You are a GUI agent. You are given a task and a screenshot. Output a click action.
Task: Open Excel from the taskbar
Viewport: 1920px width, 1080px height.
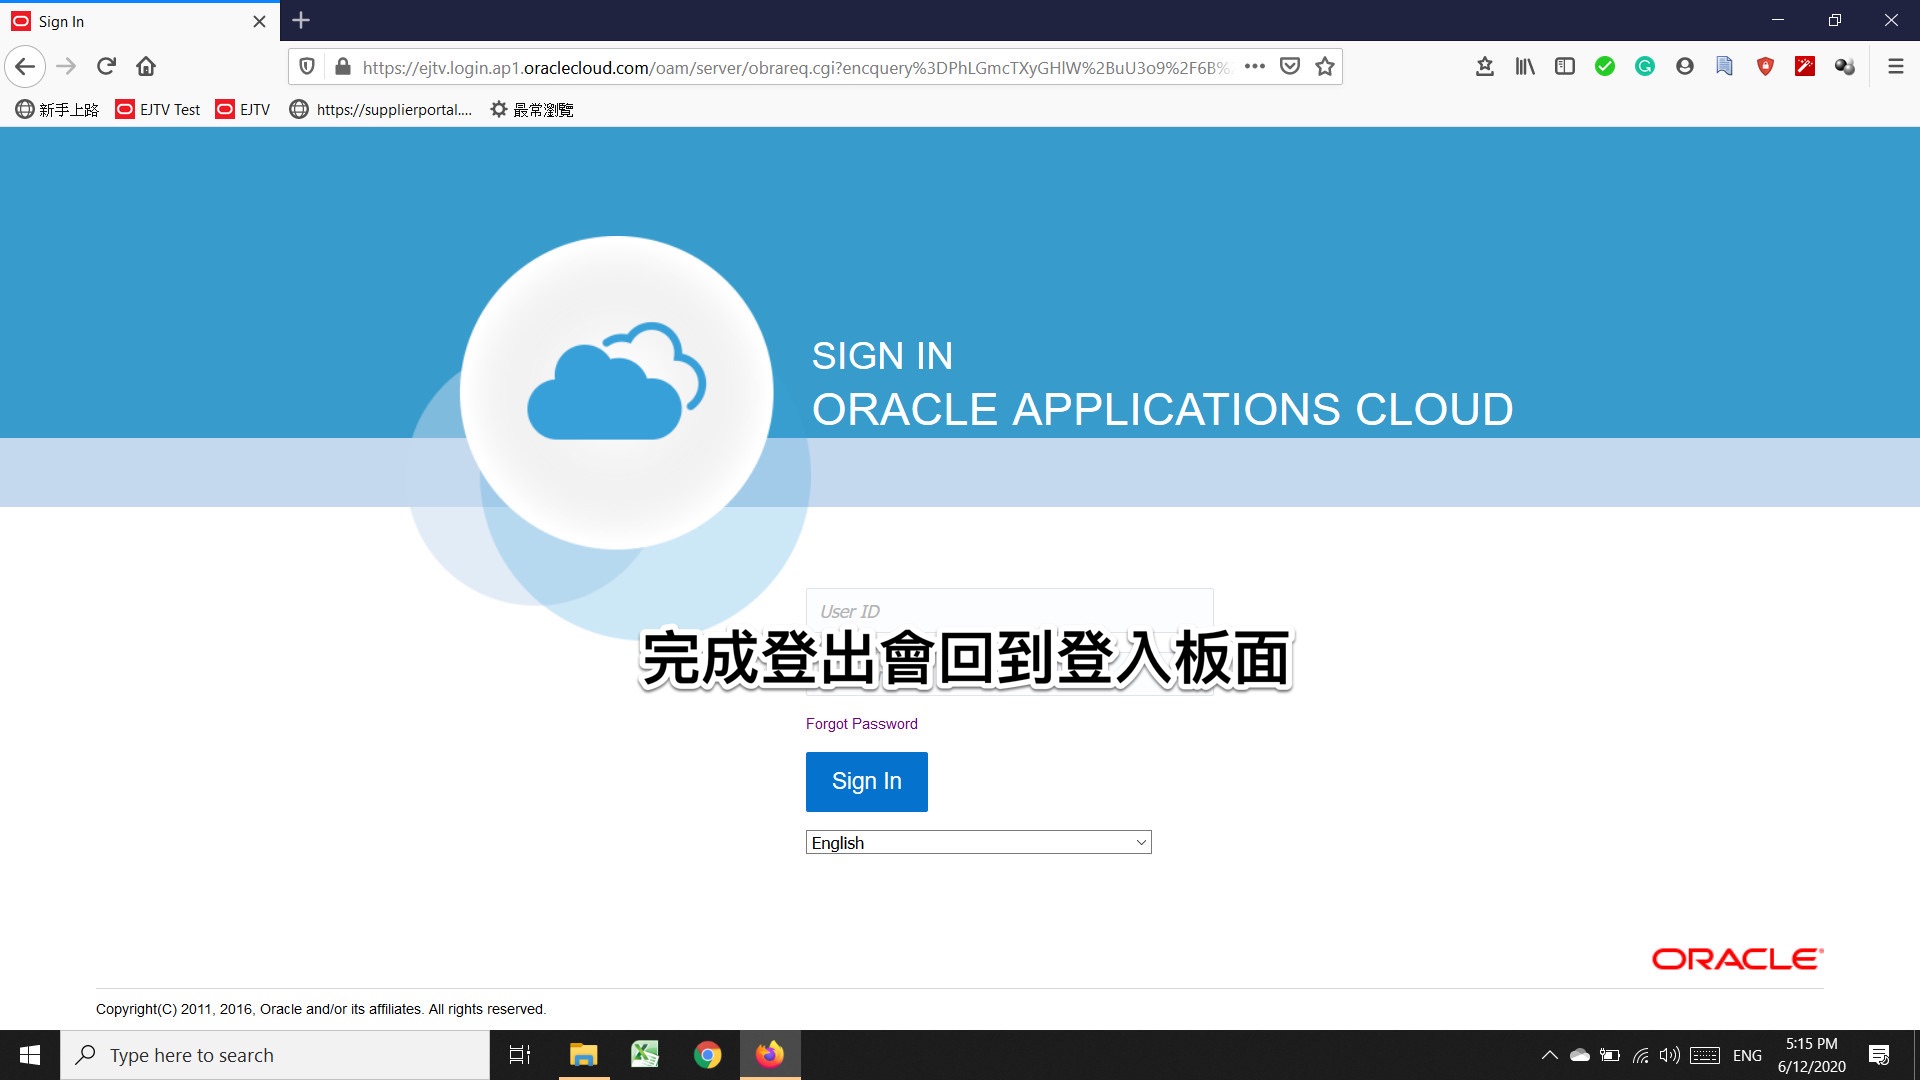pos(645,1055)
